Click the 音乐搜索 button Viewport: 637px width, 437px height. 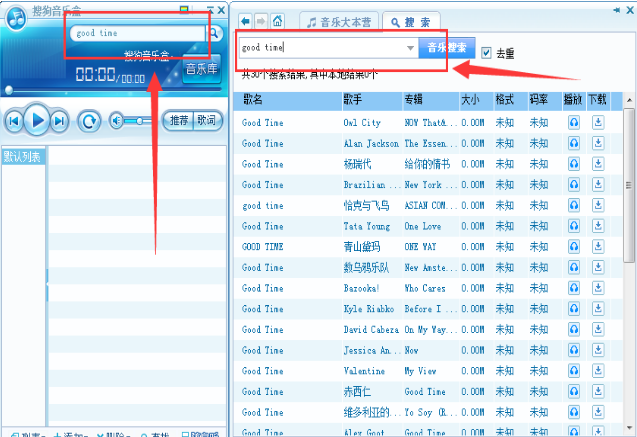(x=446, y=48)
